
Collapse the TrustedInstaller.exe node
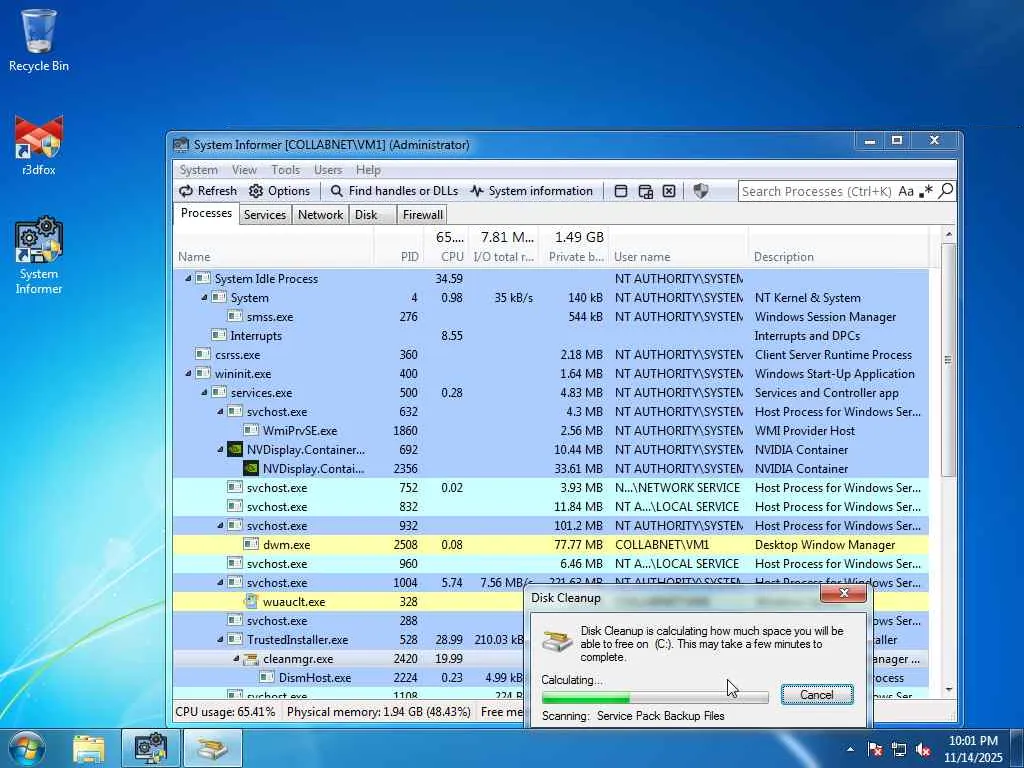click(x=220, y=639)
